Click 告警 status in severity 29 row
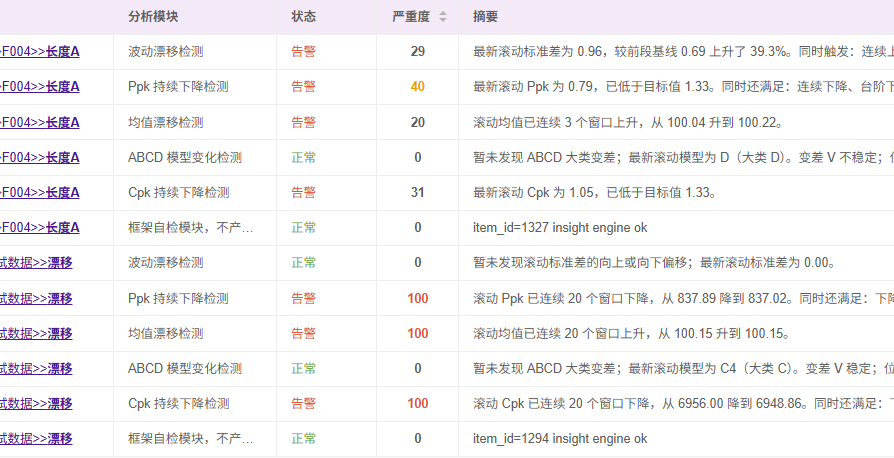 [303, 52]
